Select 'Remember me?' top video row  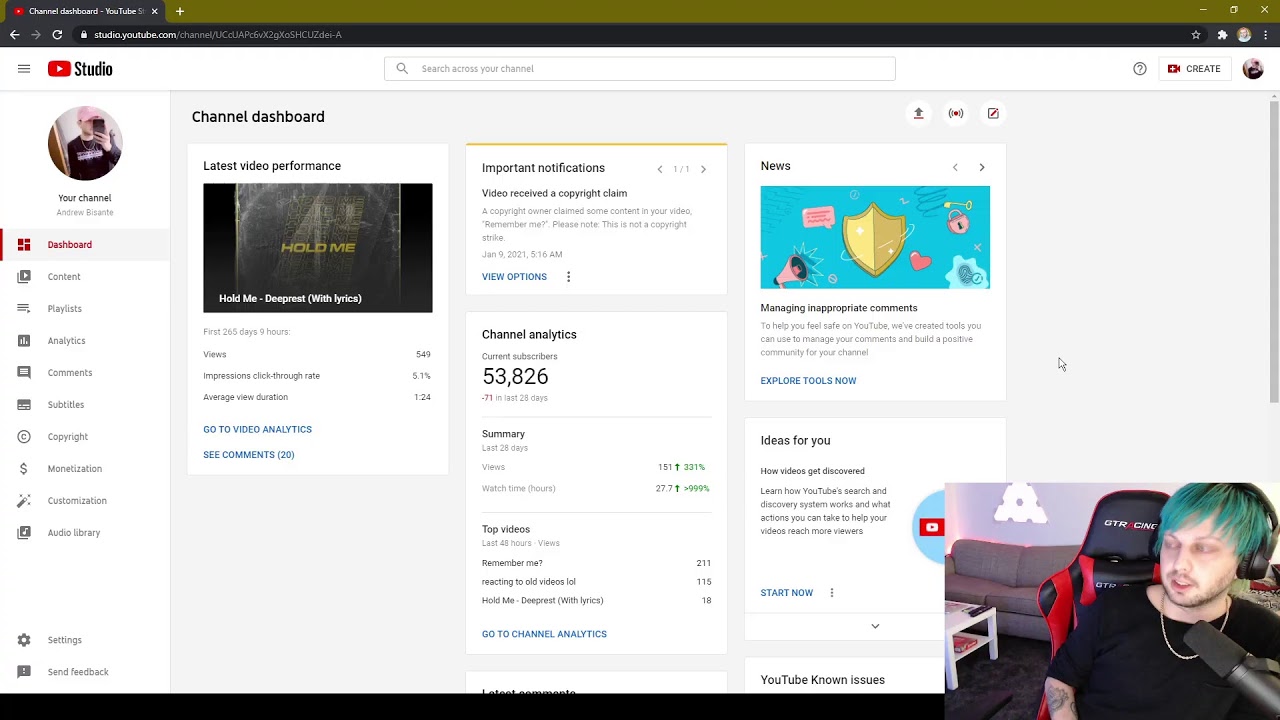pyautogui.click(x=596, y=563)
